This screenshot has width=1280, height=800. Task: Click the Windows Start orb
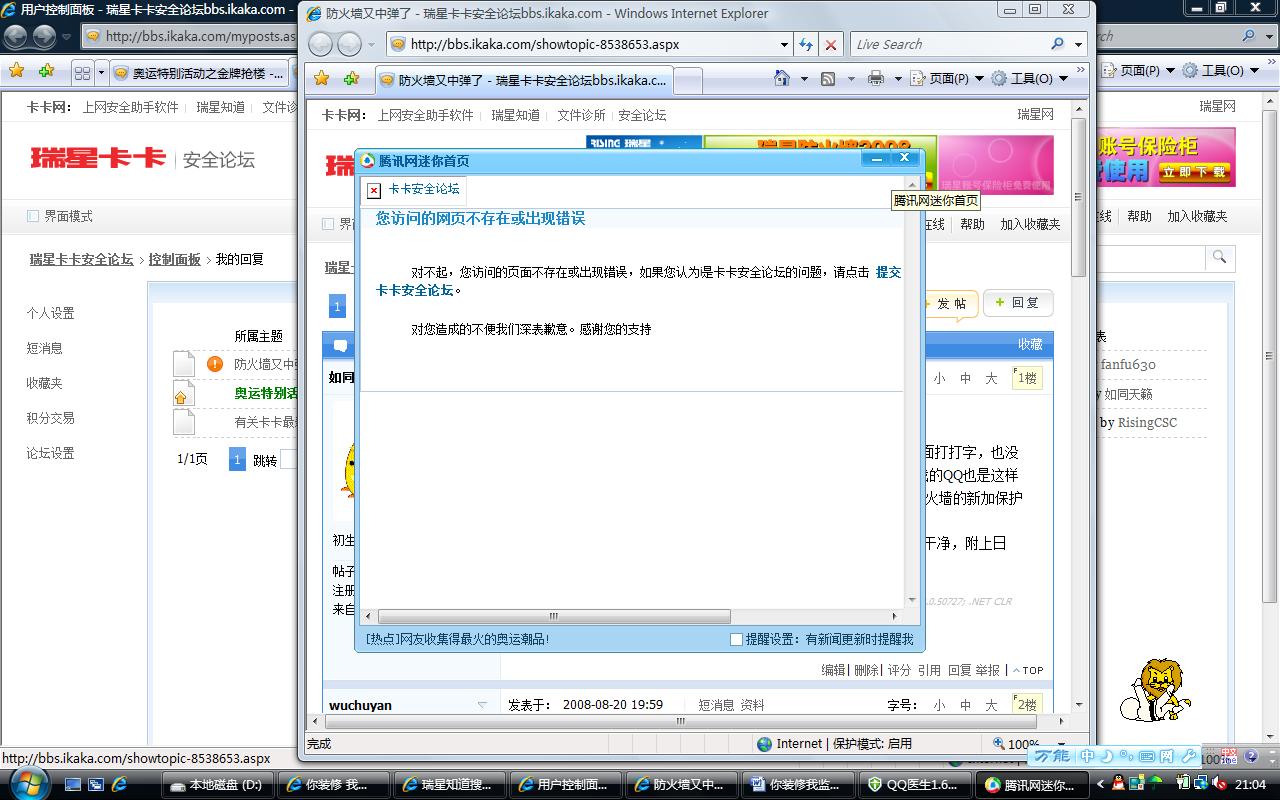29,782
